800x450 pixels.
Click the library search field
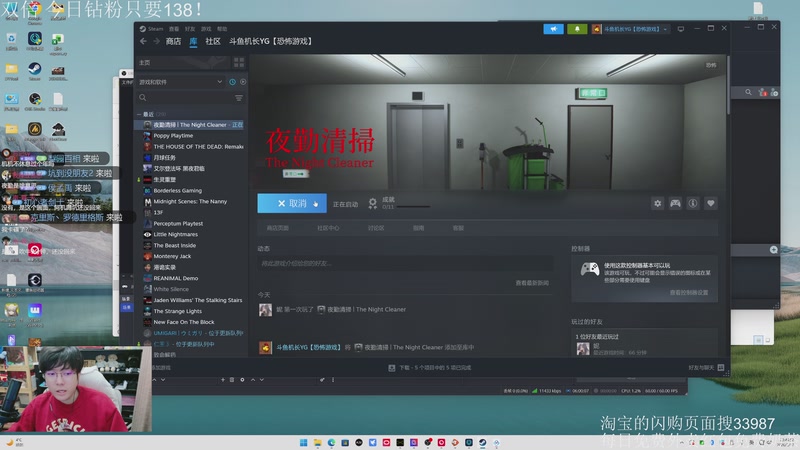[x=186, y=97]
